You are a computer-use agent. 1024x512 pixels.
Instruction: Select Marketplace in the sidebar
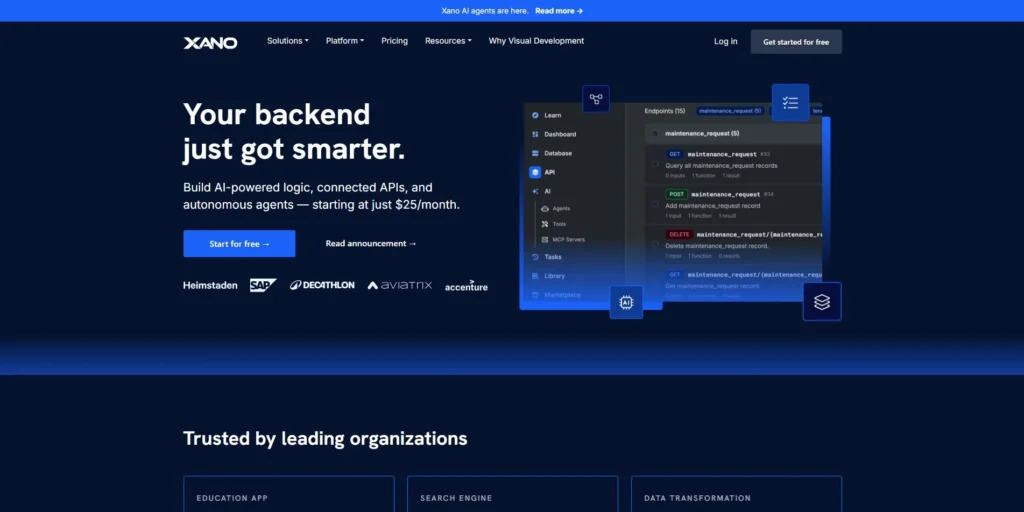[x=562, y=295]
